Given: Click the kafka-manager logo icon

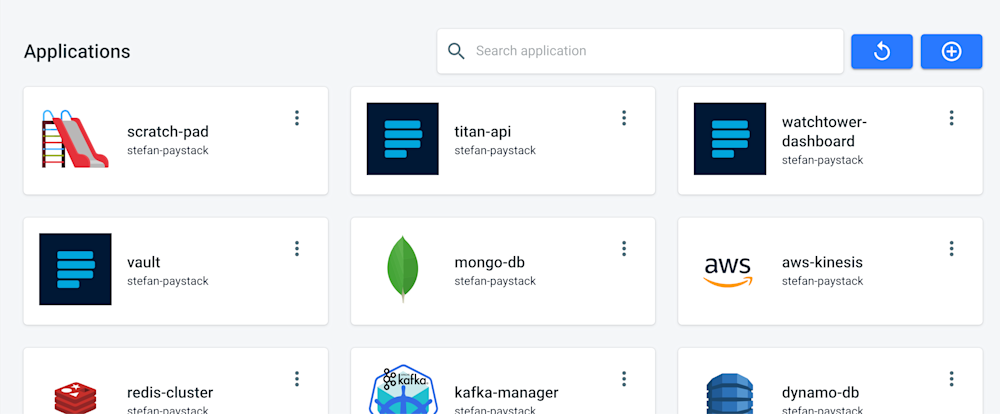Looking at the screenshot, I should (402, 390).
